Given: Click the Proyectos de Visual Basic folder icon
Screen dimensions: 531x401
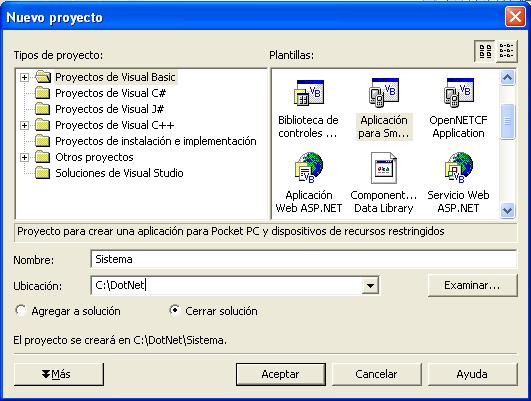Looking at the screenshot, I should [43, 77].
